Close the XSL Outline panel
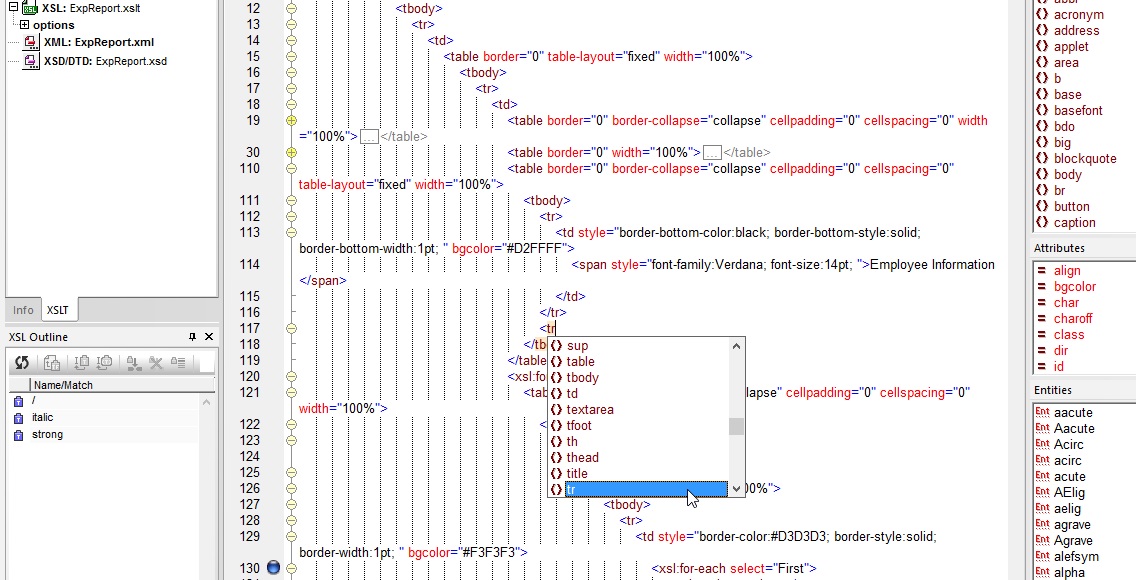The width and height of the screenshot is (1136, 580). tap(208, 337)
